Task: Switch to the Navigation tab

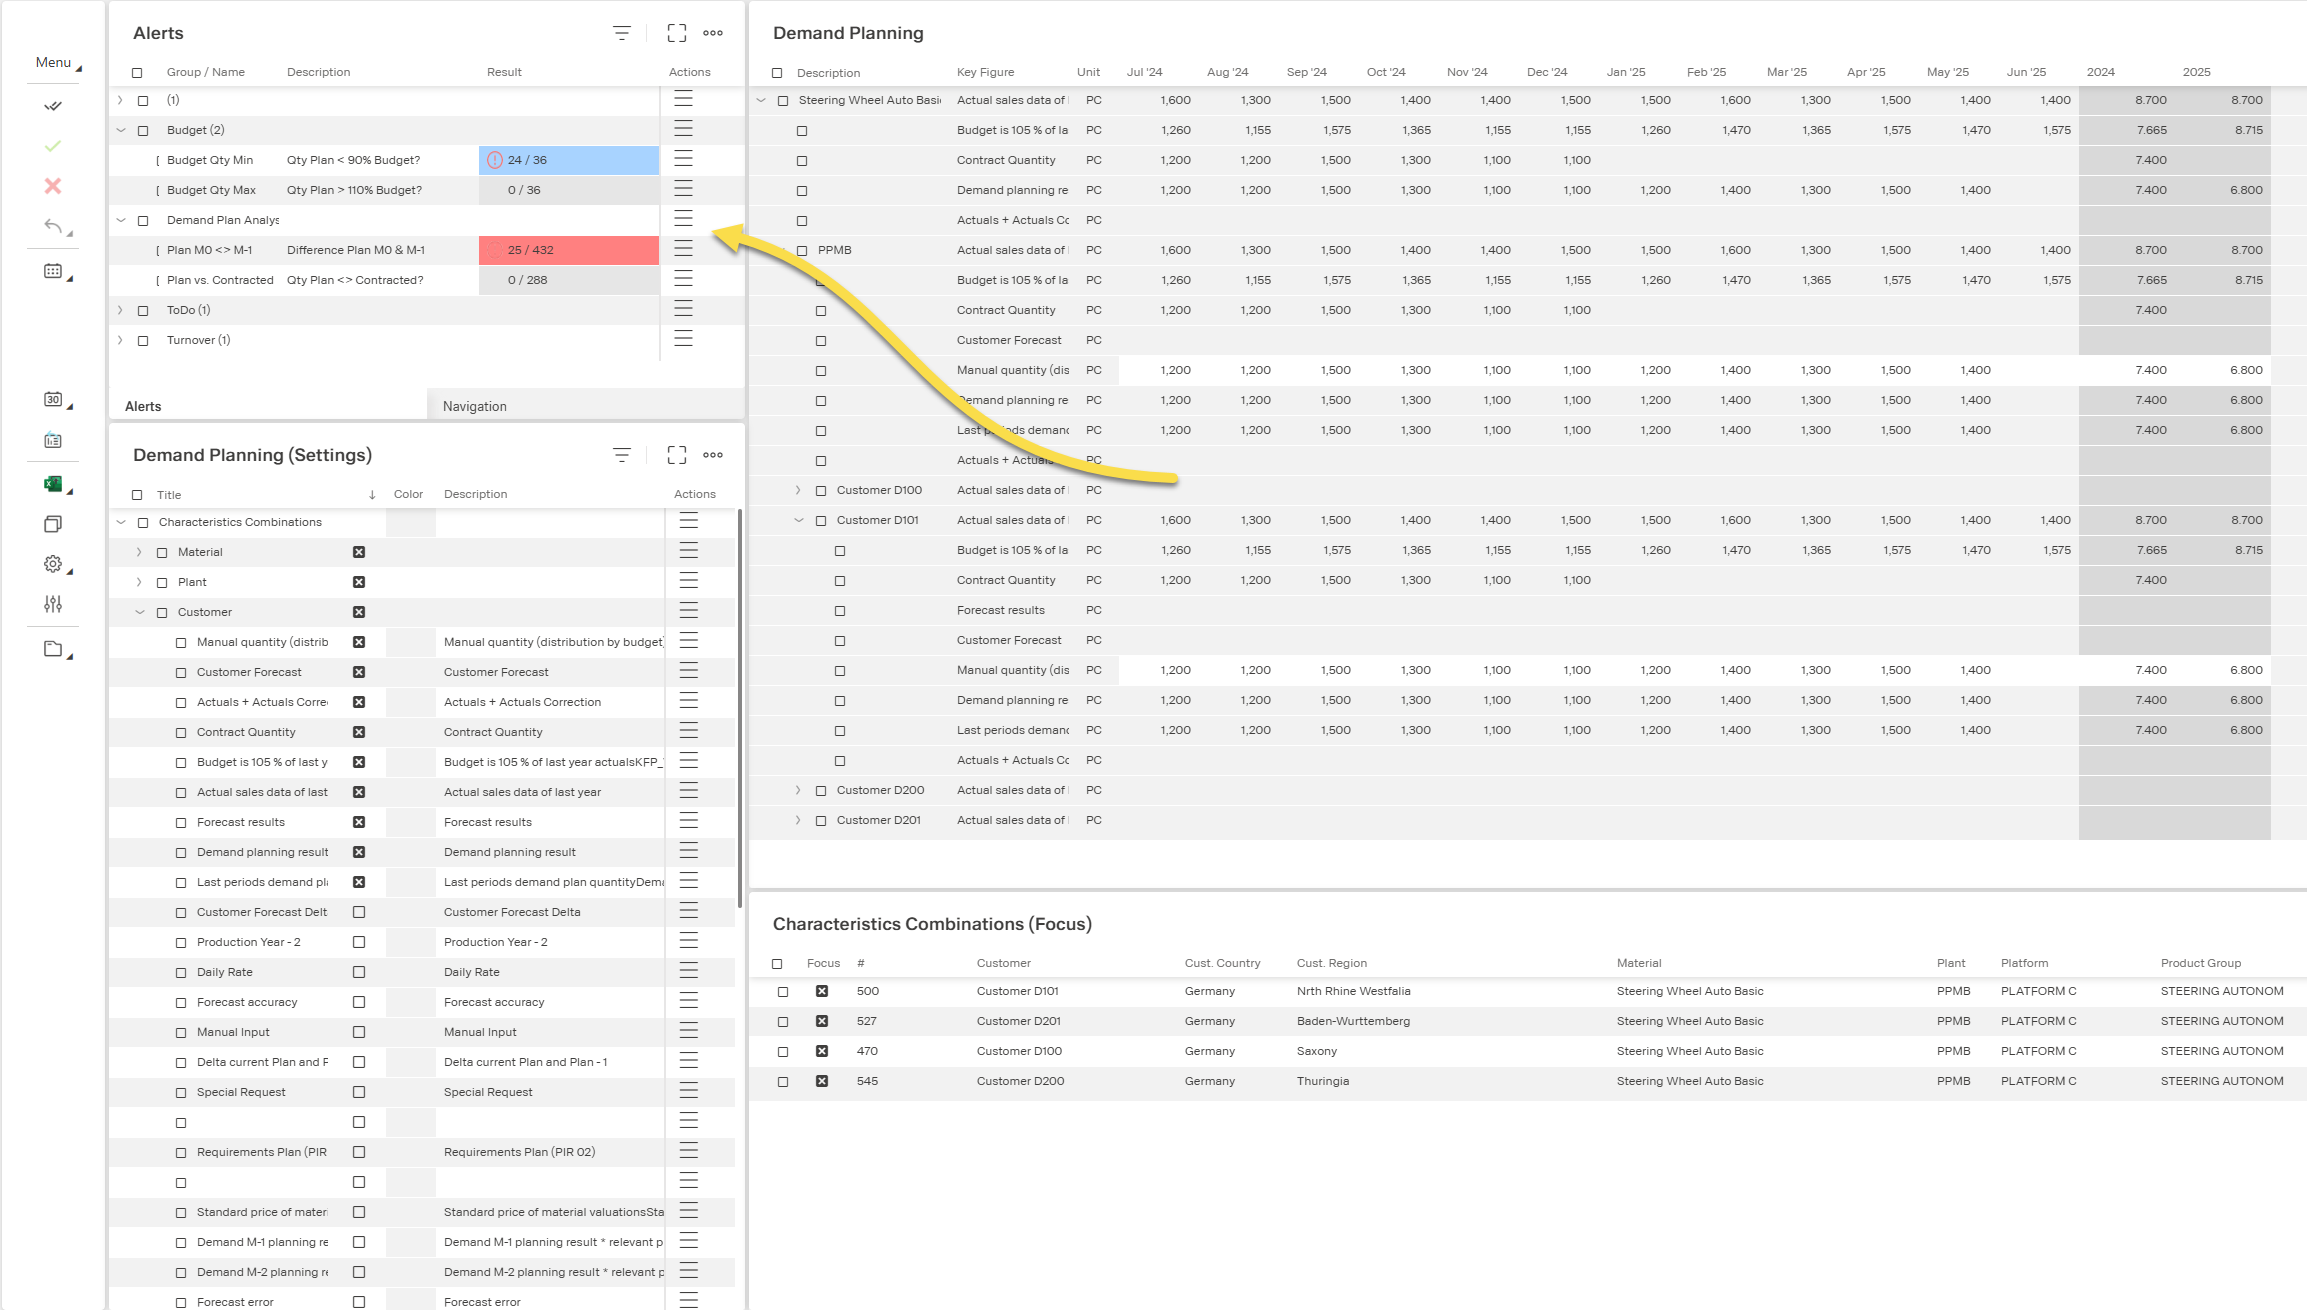Action: coord(475,406)
